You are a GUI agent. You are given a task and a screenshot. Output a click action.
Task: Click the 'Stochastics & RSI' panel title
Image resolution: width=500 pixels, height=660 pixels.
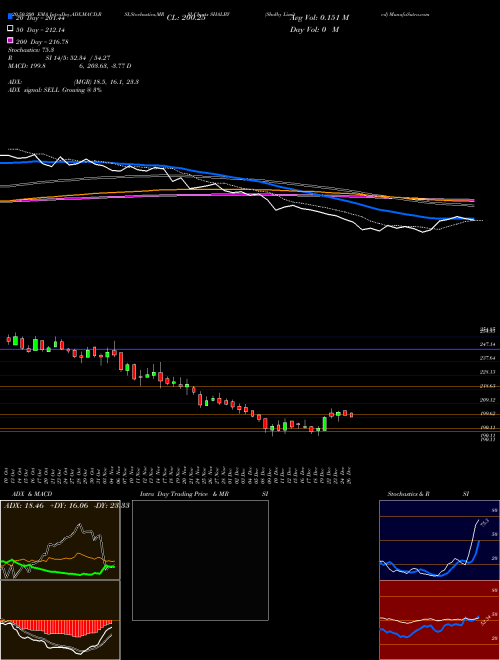[x=428, y=494]
